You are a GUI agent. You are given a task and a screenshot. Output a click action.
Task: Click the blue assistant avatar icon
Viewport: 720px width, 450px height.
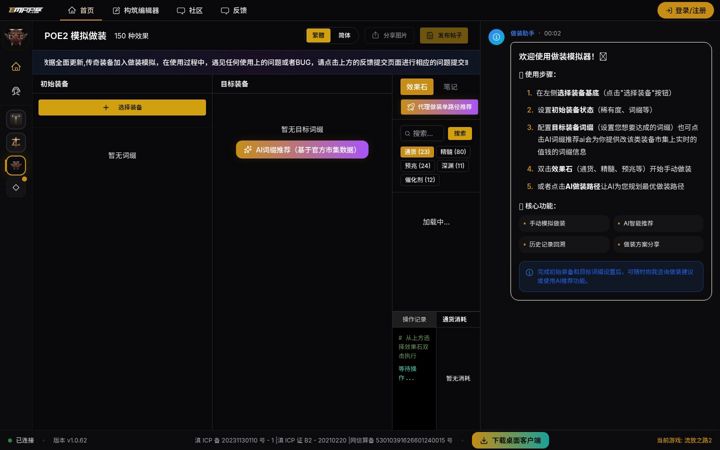(x=496, y=37)
